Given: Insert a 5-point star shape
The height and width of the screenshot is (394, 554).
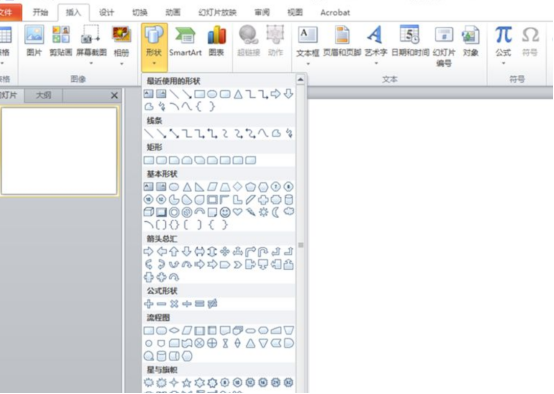Looking at the screenshot, I should pyautogui.click(x=187, y=383).
